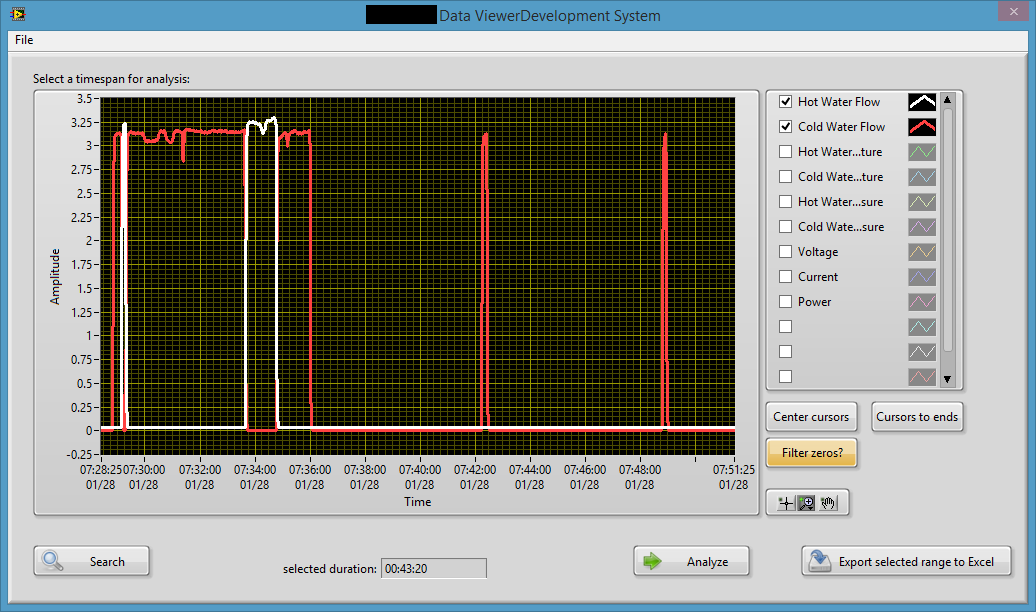Select the zoom magnifier tool in graph palette
The image size is (1036, 612).
(806, 504)
